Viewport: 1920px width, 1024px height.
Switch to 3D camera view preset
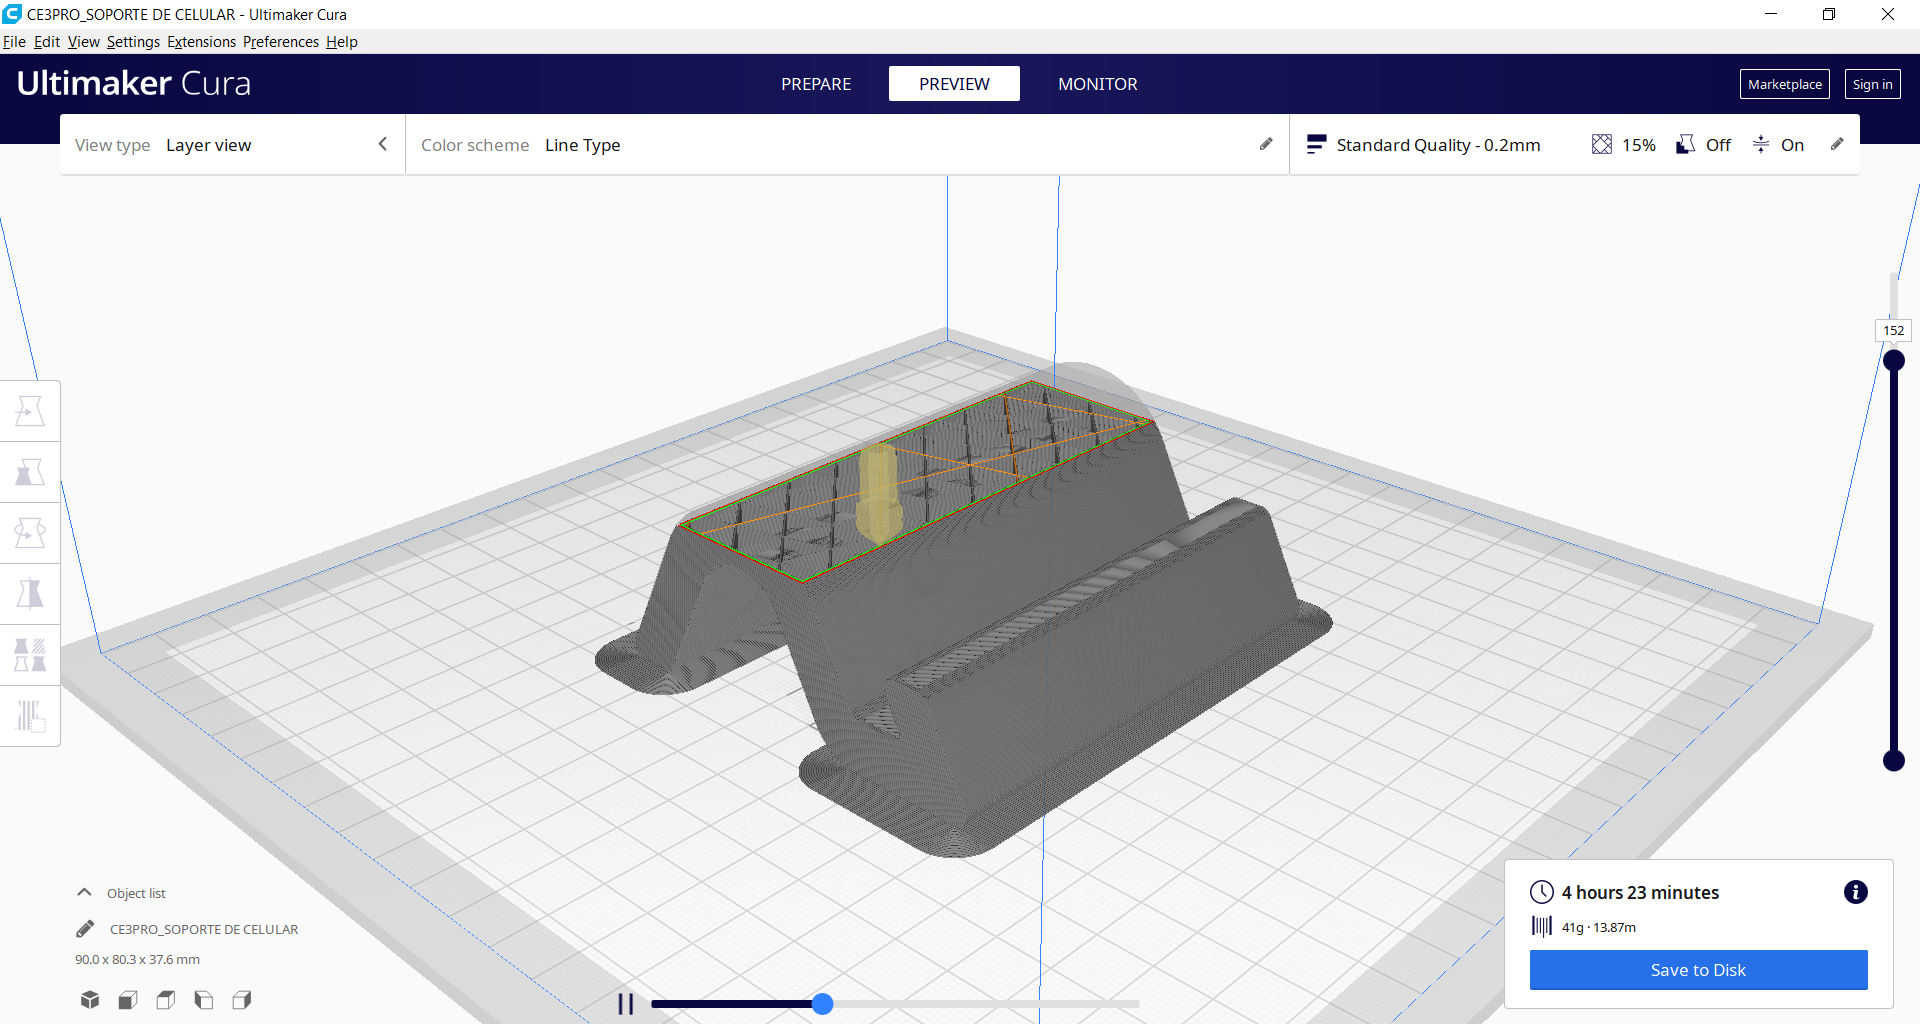[x=89, y=999]
